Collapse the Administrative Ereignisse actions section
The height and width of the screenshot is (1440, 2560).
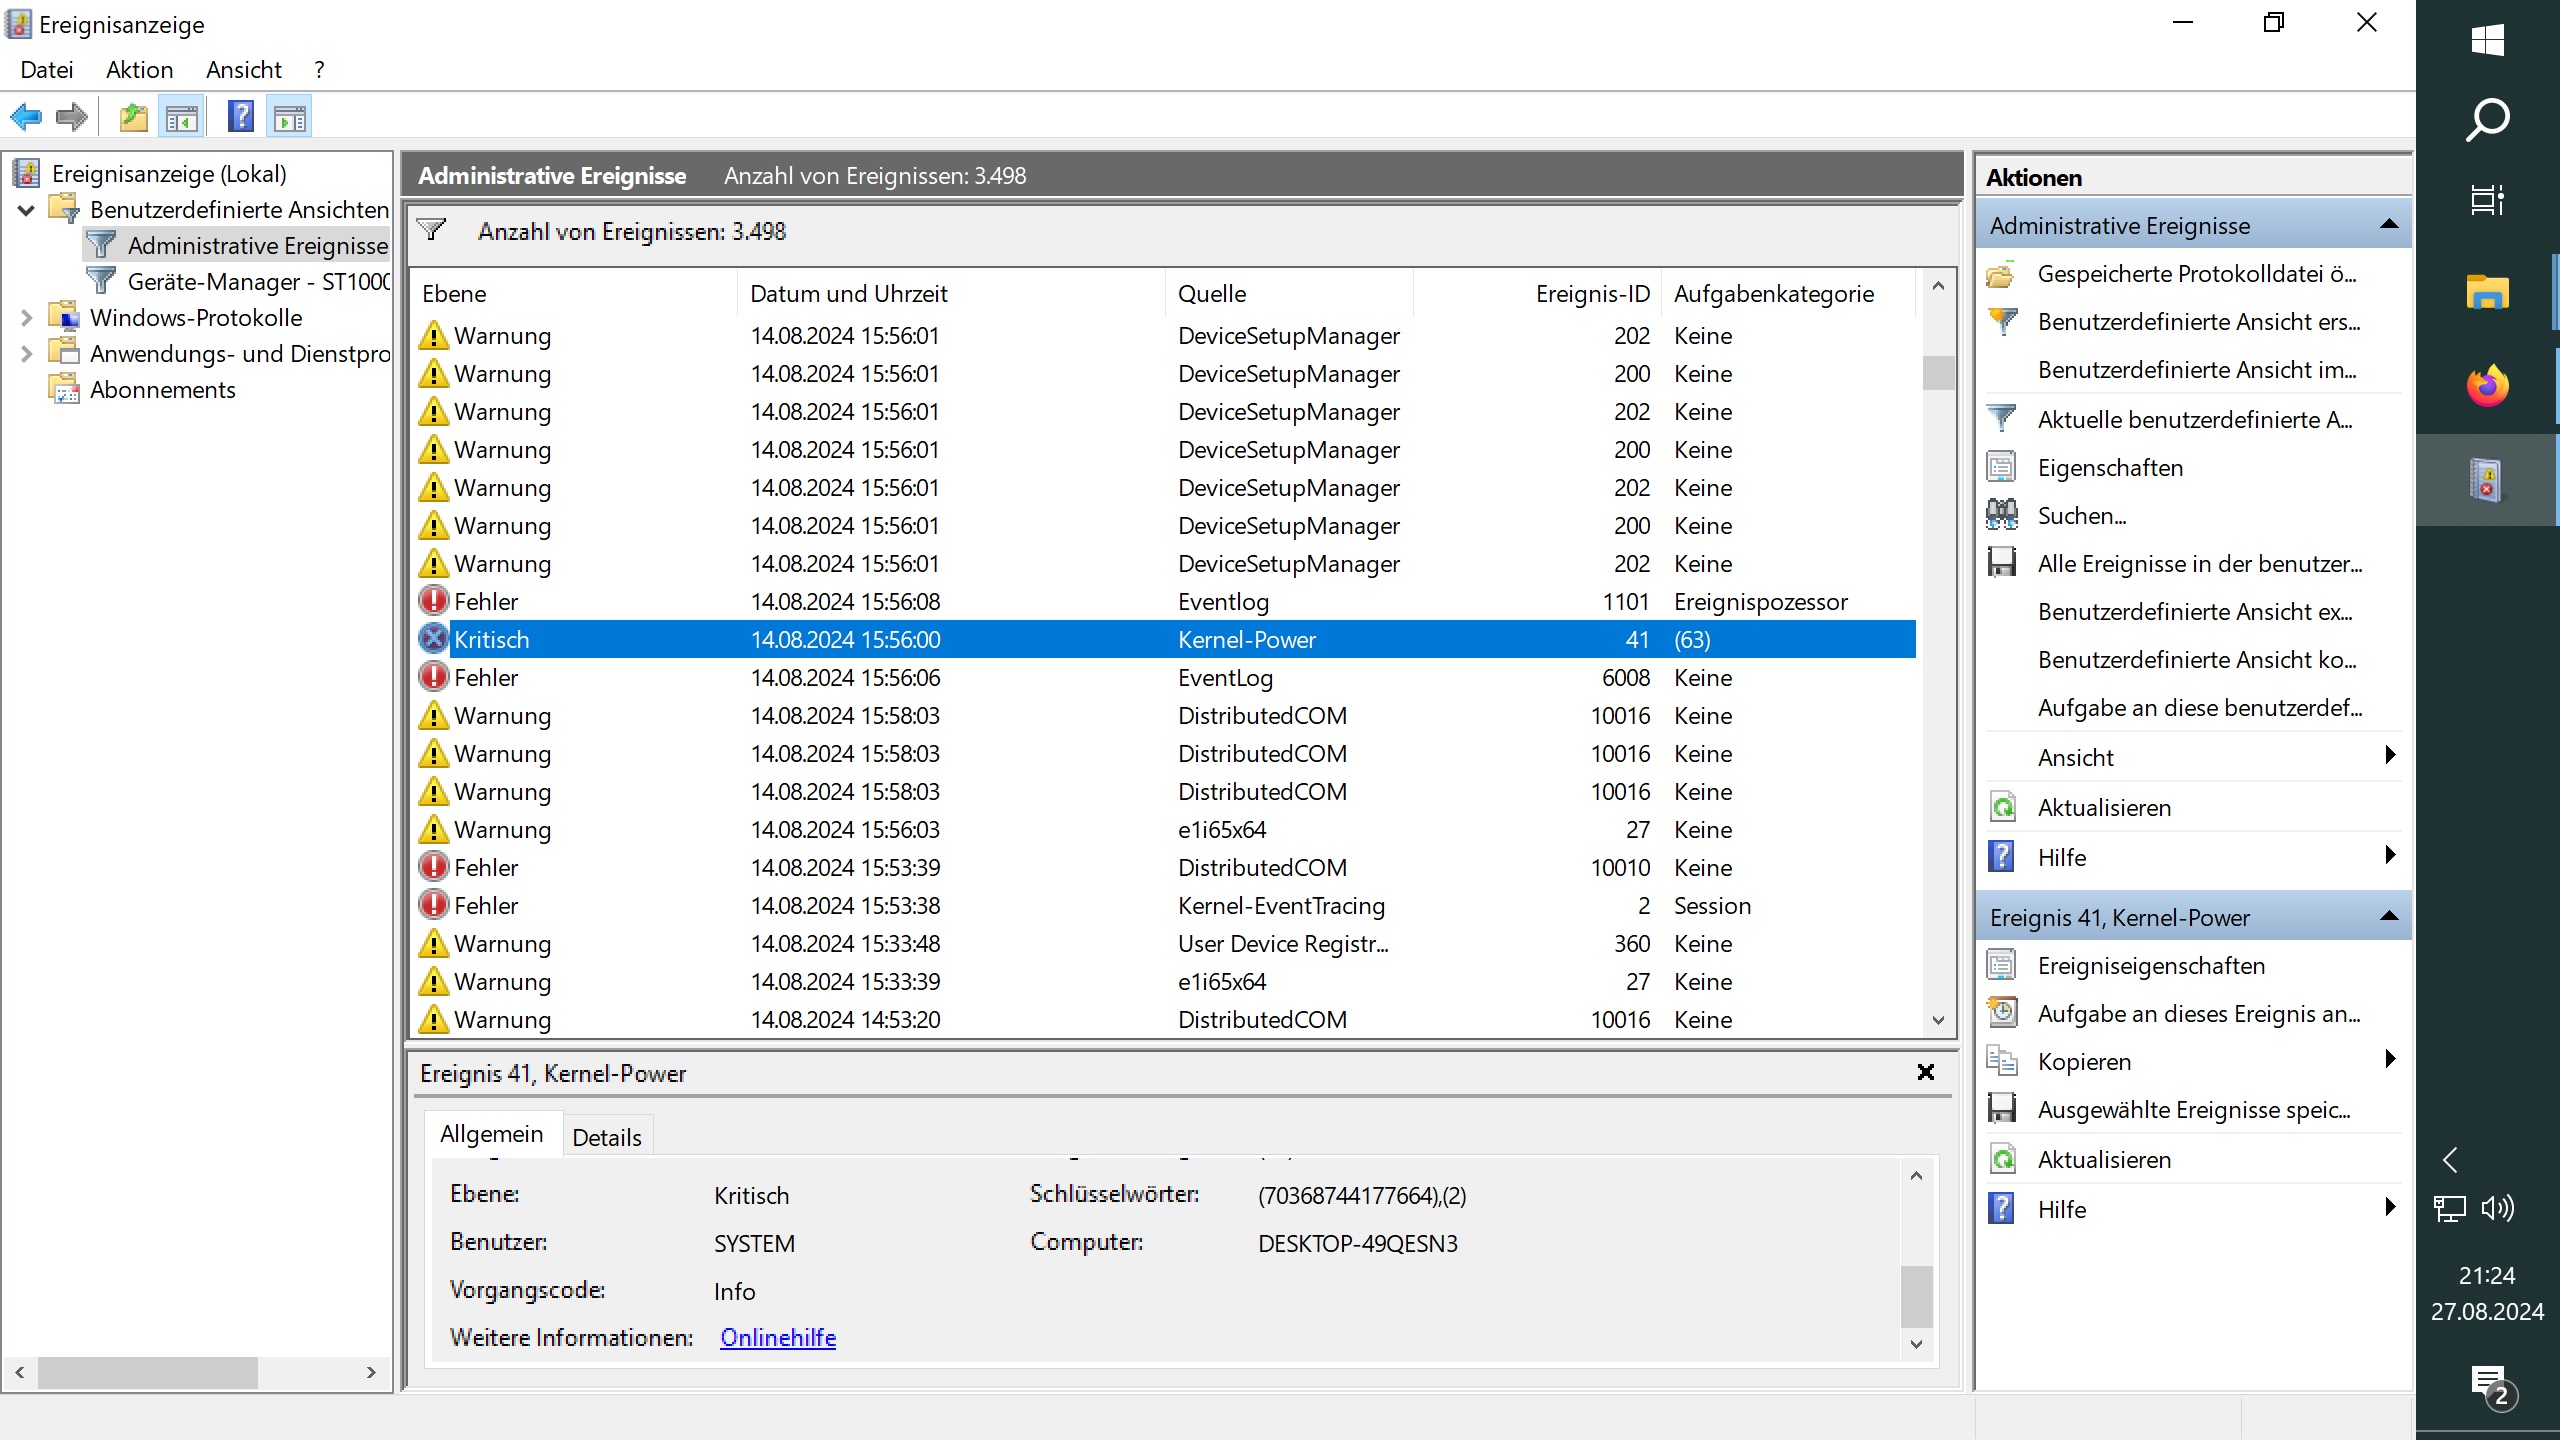pos(2389,225)
